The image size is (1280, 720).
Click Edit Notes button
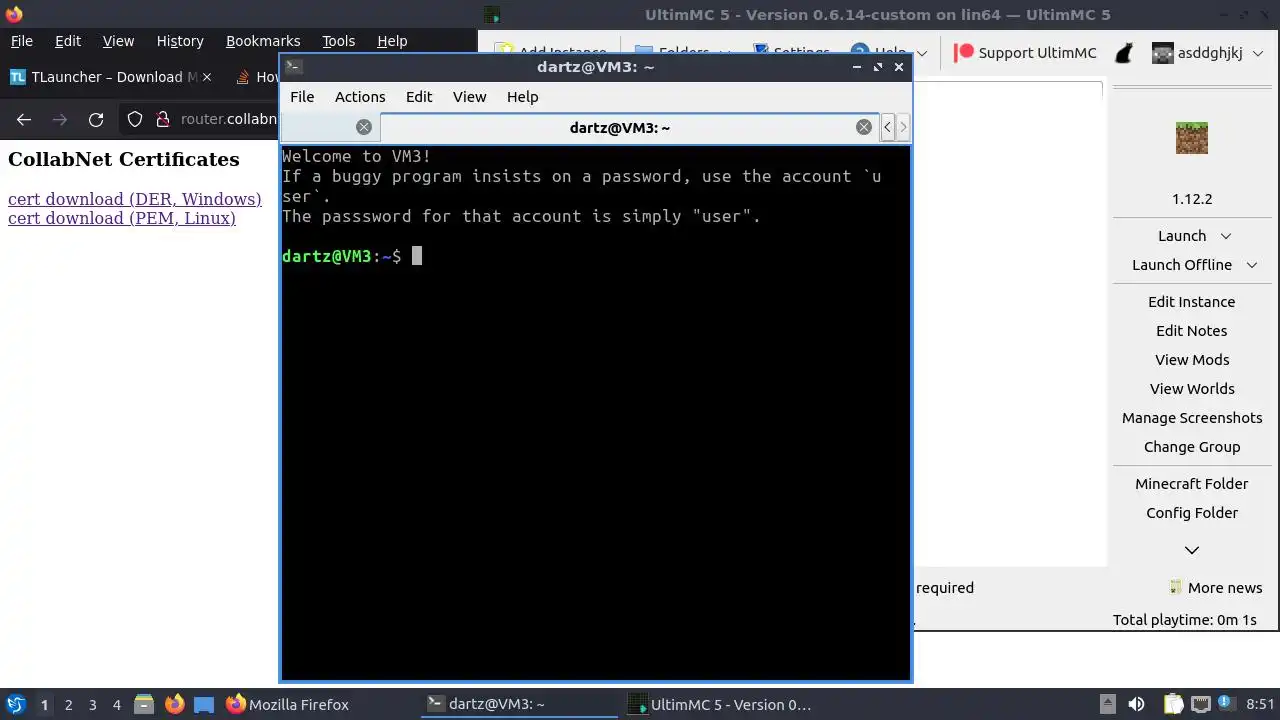(x=1192, y=331)
